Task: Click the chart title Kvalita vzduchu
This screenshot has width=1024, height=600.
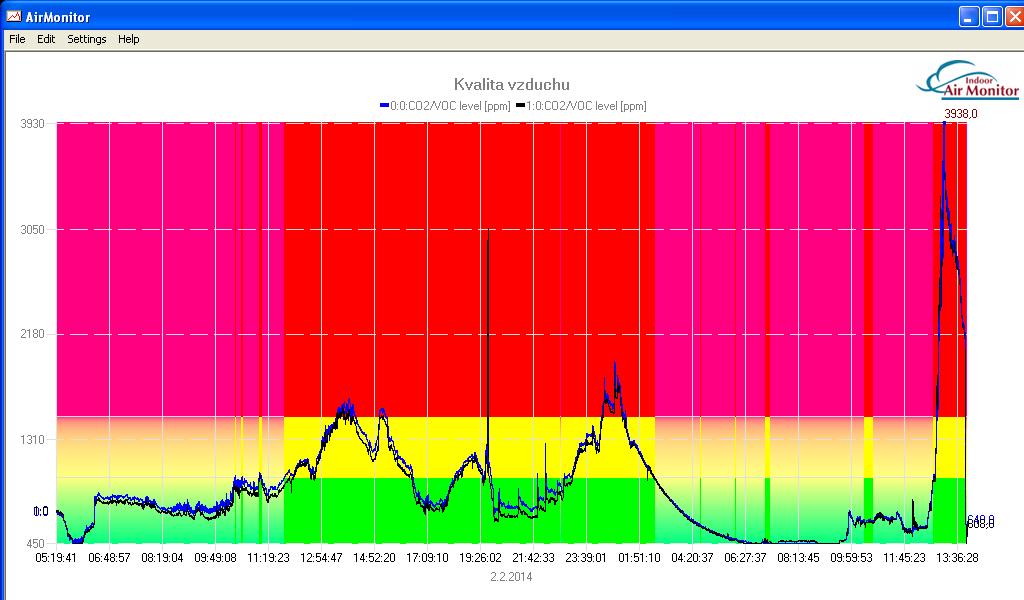Action: point(511,85)
